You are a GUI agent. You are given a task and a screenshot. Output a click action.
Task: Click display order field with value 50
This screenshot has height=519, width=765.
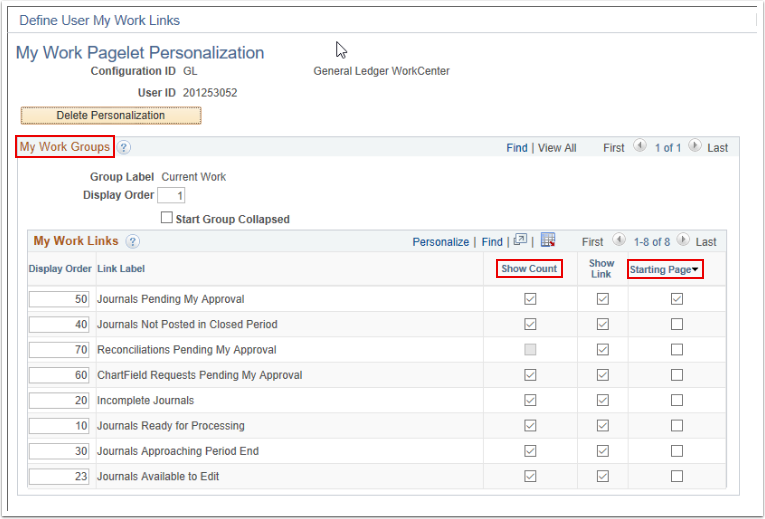click(59, 299)
